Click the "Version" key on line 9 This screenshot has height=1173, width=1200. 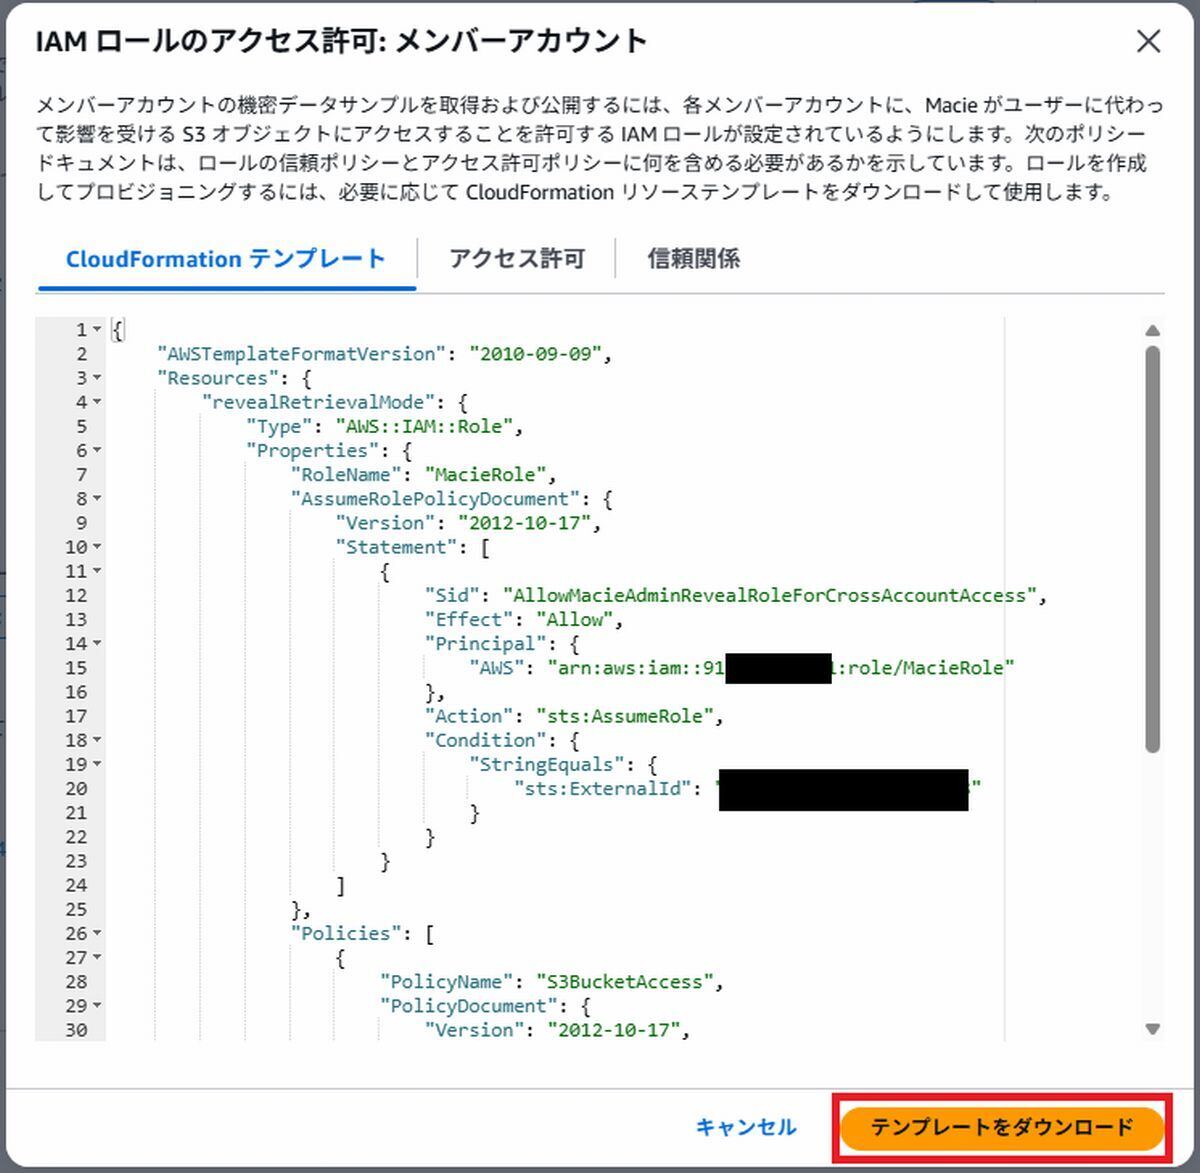pyautogui.click(x=385, y=523)
